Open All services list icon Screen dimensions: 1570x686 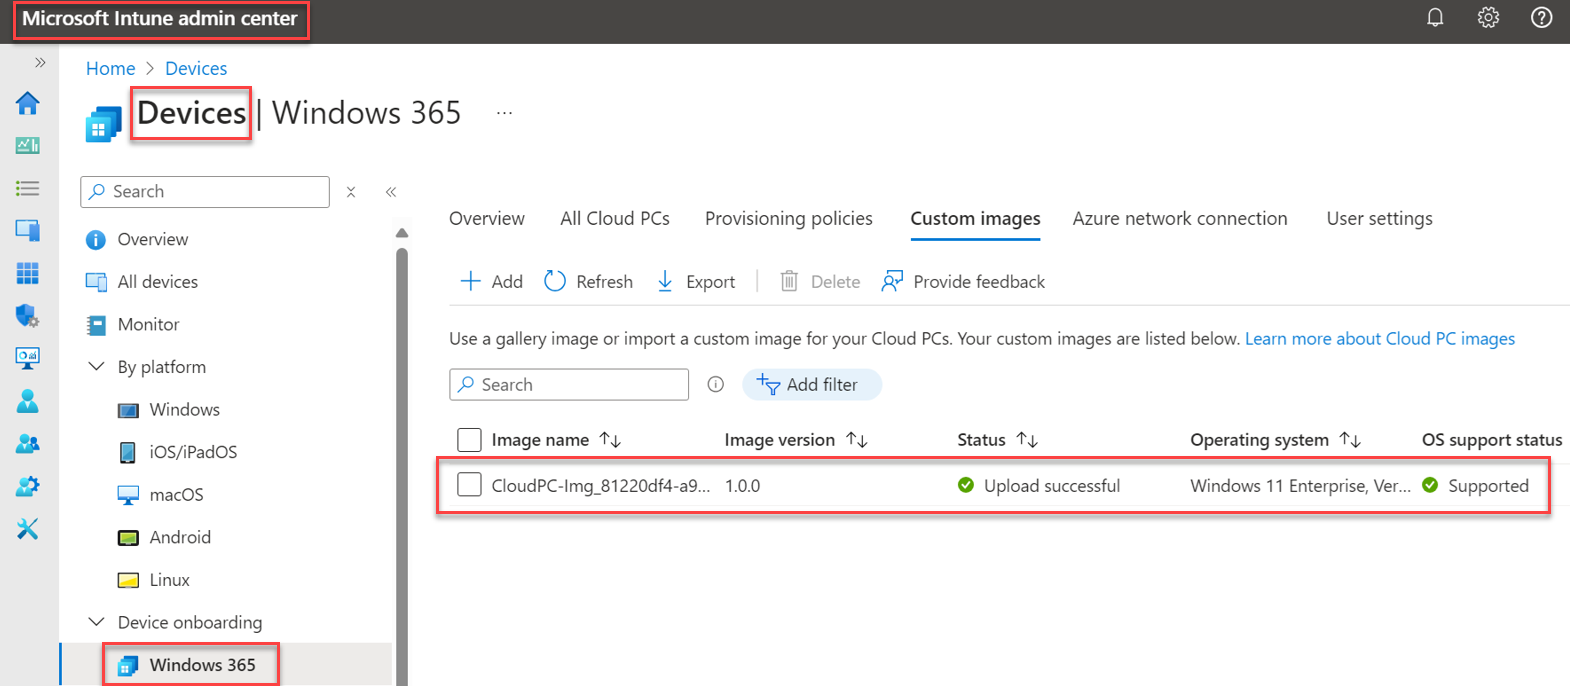point(28,188)
